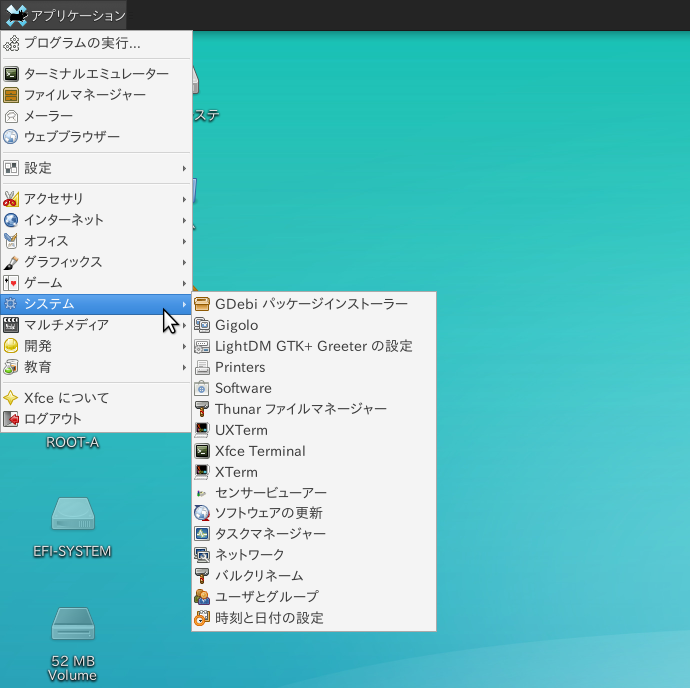Image resolution: width=690 pixels, height=688 pixels.
Task: Choose ログアウト to log out
Action: (x=96, y=419)
